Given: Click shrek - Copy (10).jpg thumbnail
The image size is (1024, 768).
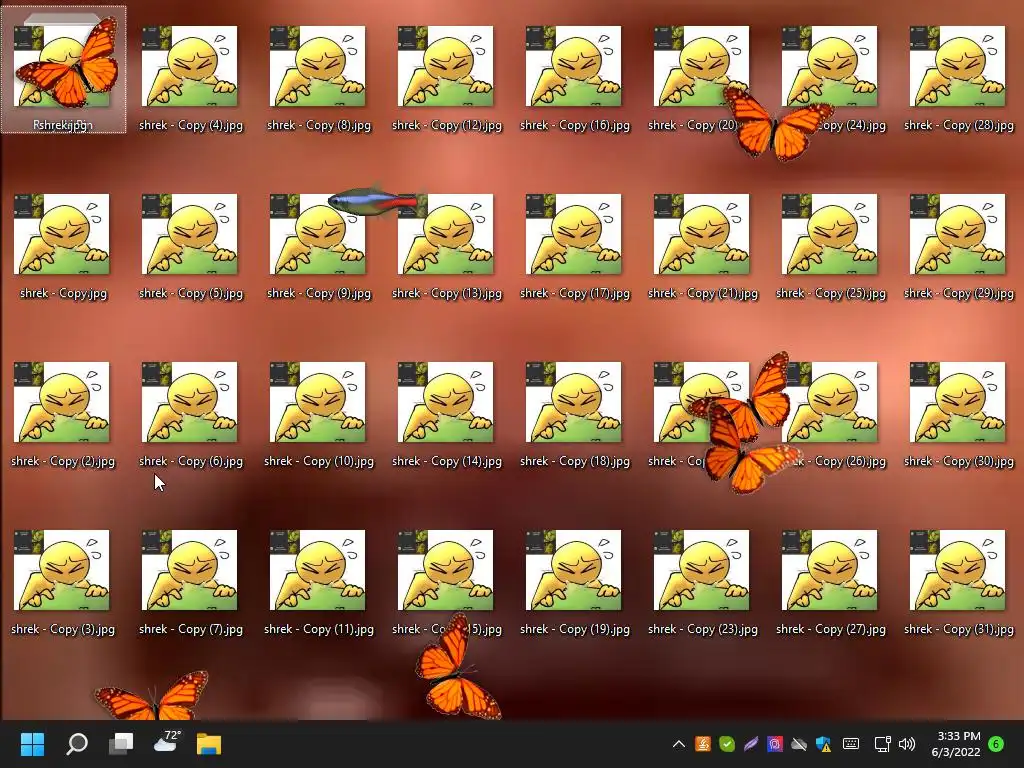Looking at the screenshot, I should click(x=318, y=402).
